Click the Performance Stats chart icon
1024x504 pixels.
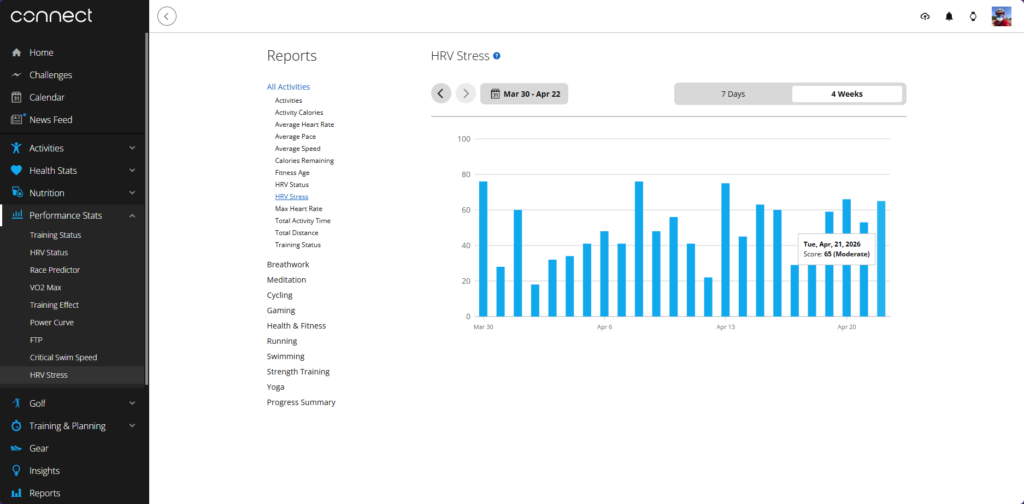[x=17, y=215]
